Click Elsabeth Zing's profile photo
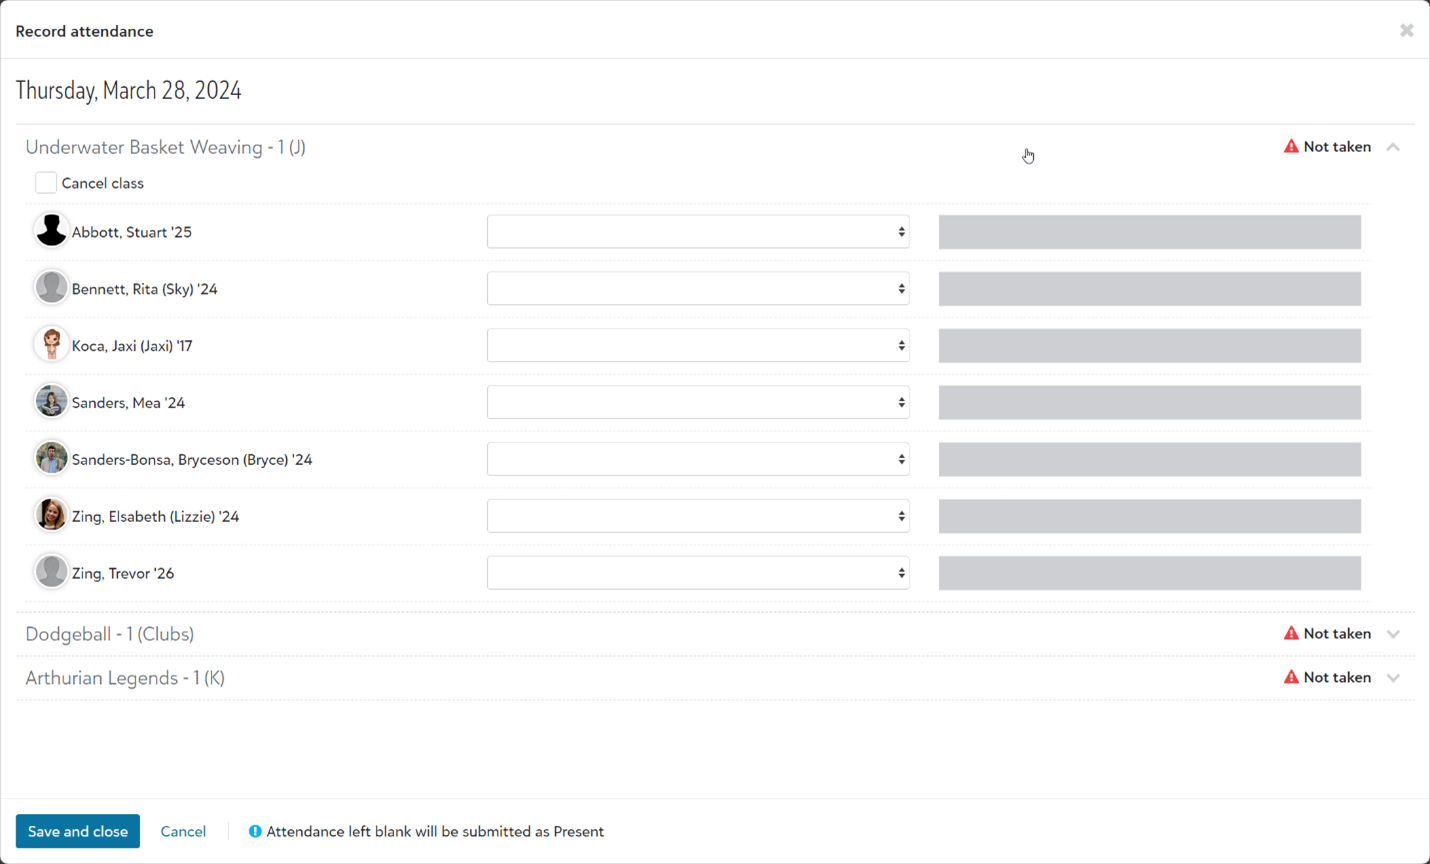The image size is (1430, 864). point(51,516)
